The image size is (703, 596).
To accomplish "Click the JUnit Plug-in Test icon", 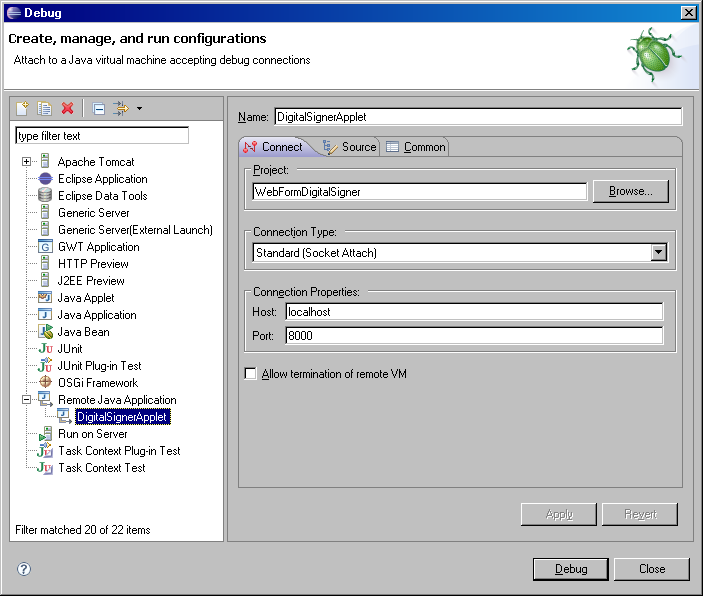I will [x=45, y=365].
